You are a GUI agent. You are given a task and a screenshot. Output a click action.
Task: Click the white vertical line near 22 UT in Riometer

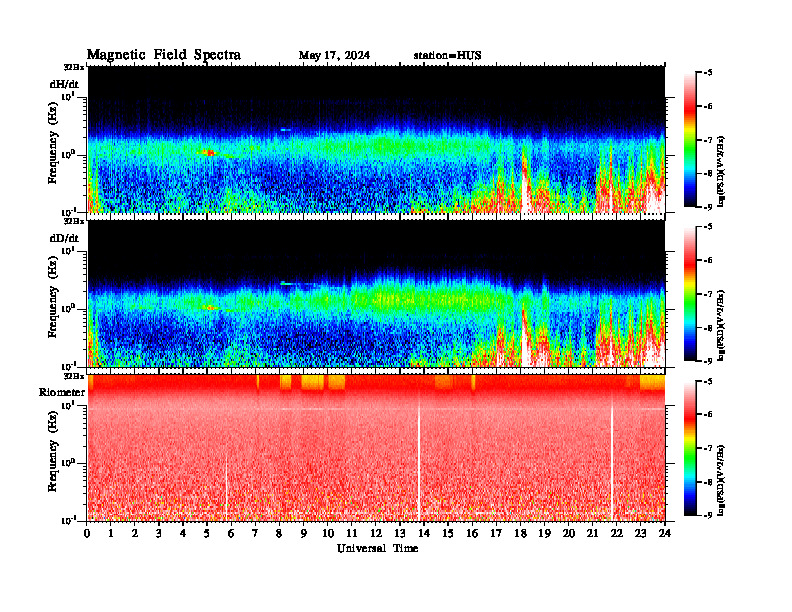[612, 457]
